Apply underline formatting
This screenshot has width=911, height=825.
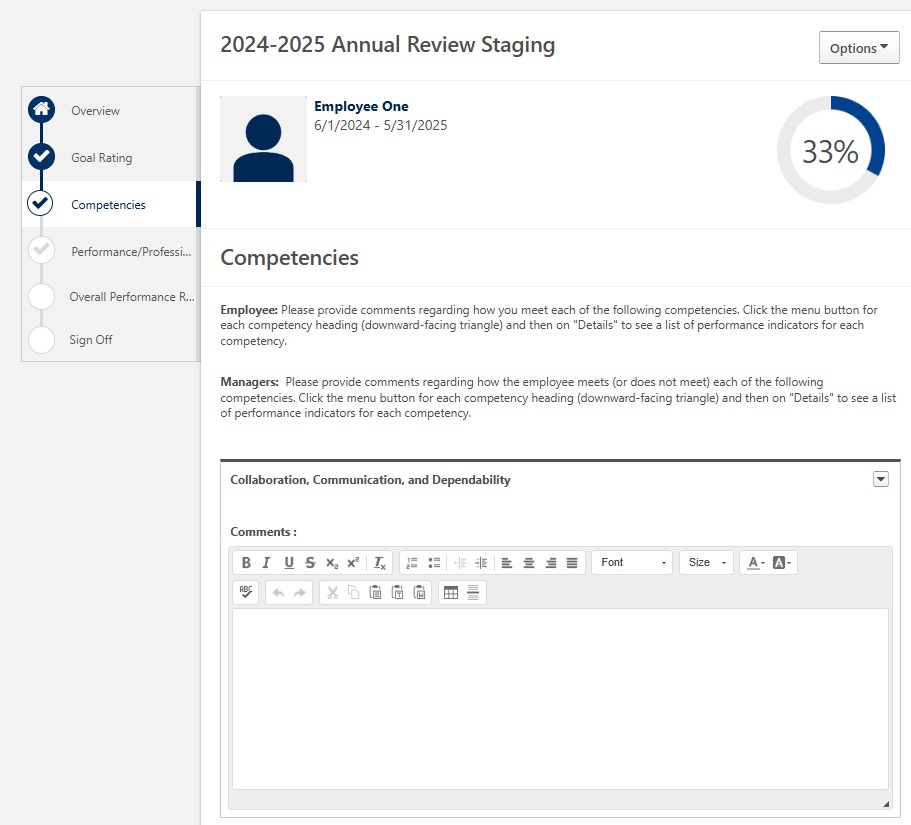tap(289, 562)
